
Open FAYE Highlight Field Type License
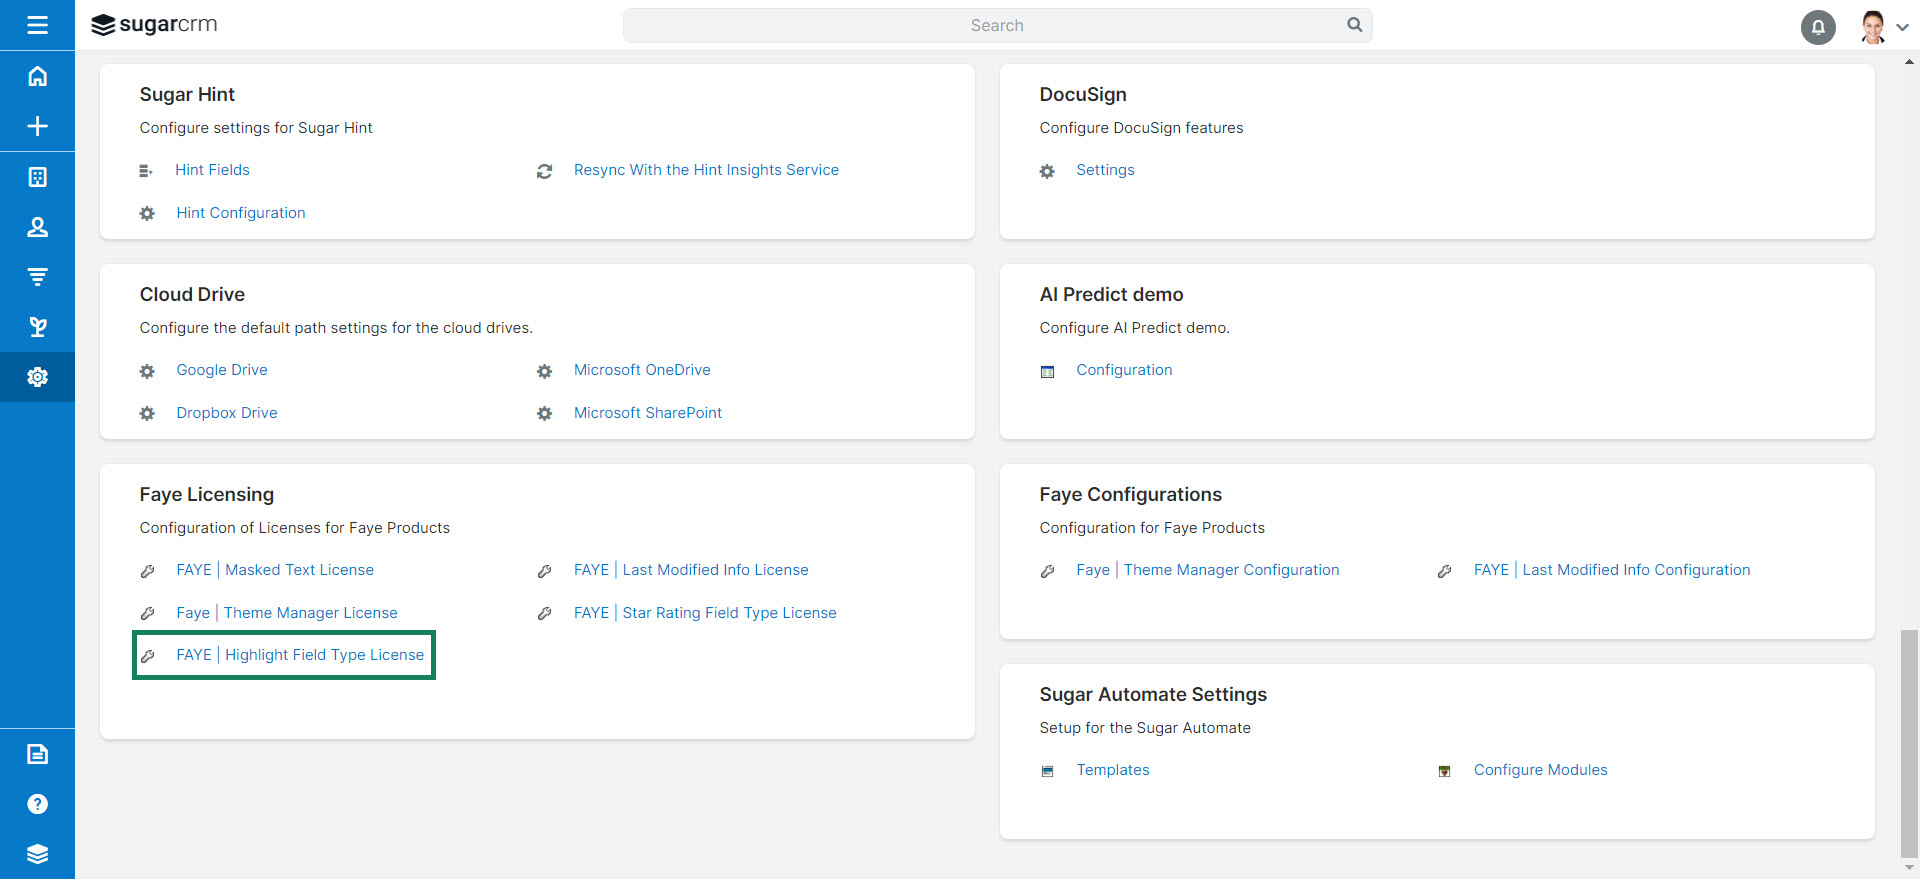(300, 655)
